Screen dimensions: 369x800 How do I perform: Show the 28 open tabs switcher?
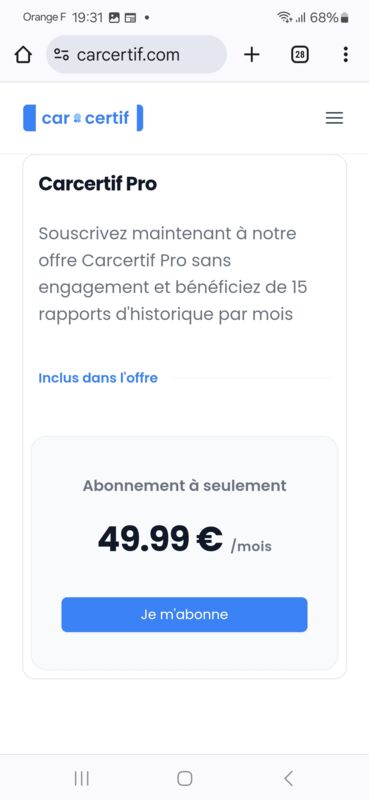point(300,55)
